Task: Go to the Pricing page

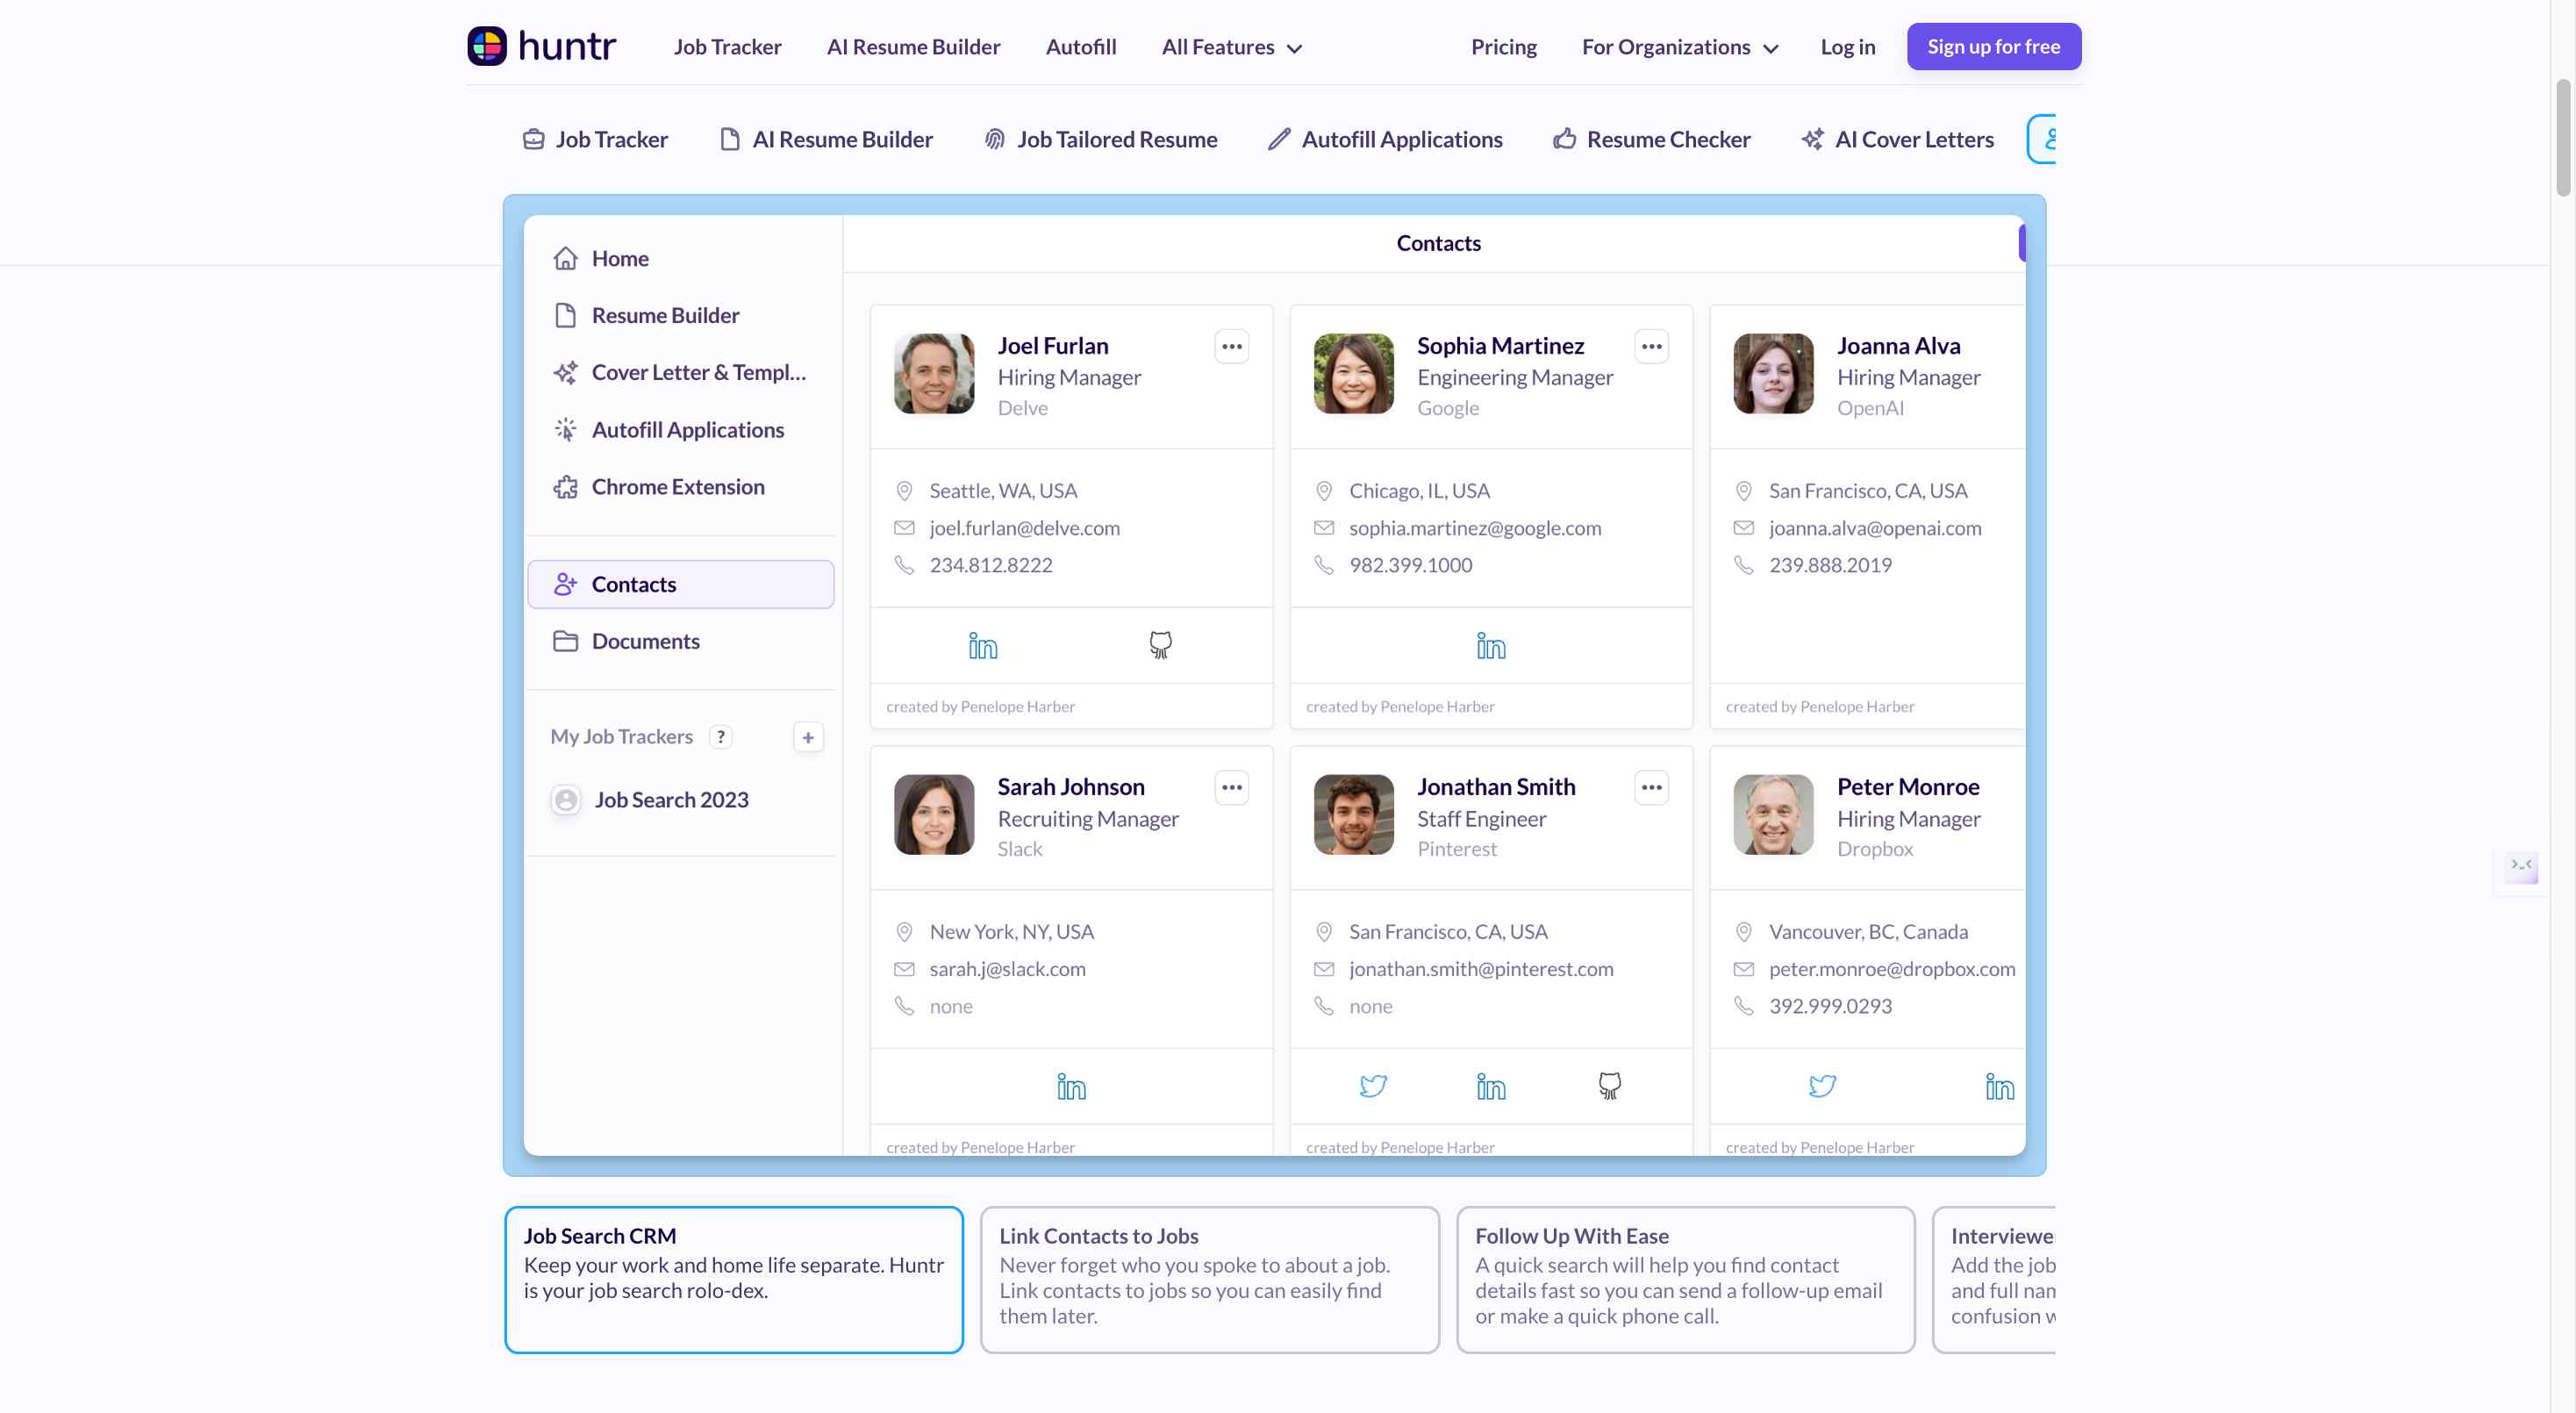Action: tap(1503, 47)
